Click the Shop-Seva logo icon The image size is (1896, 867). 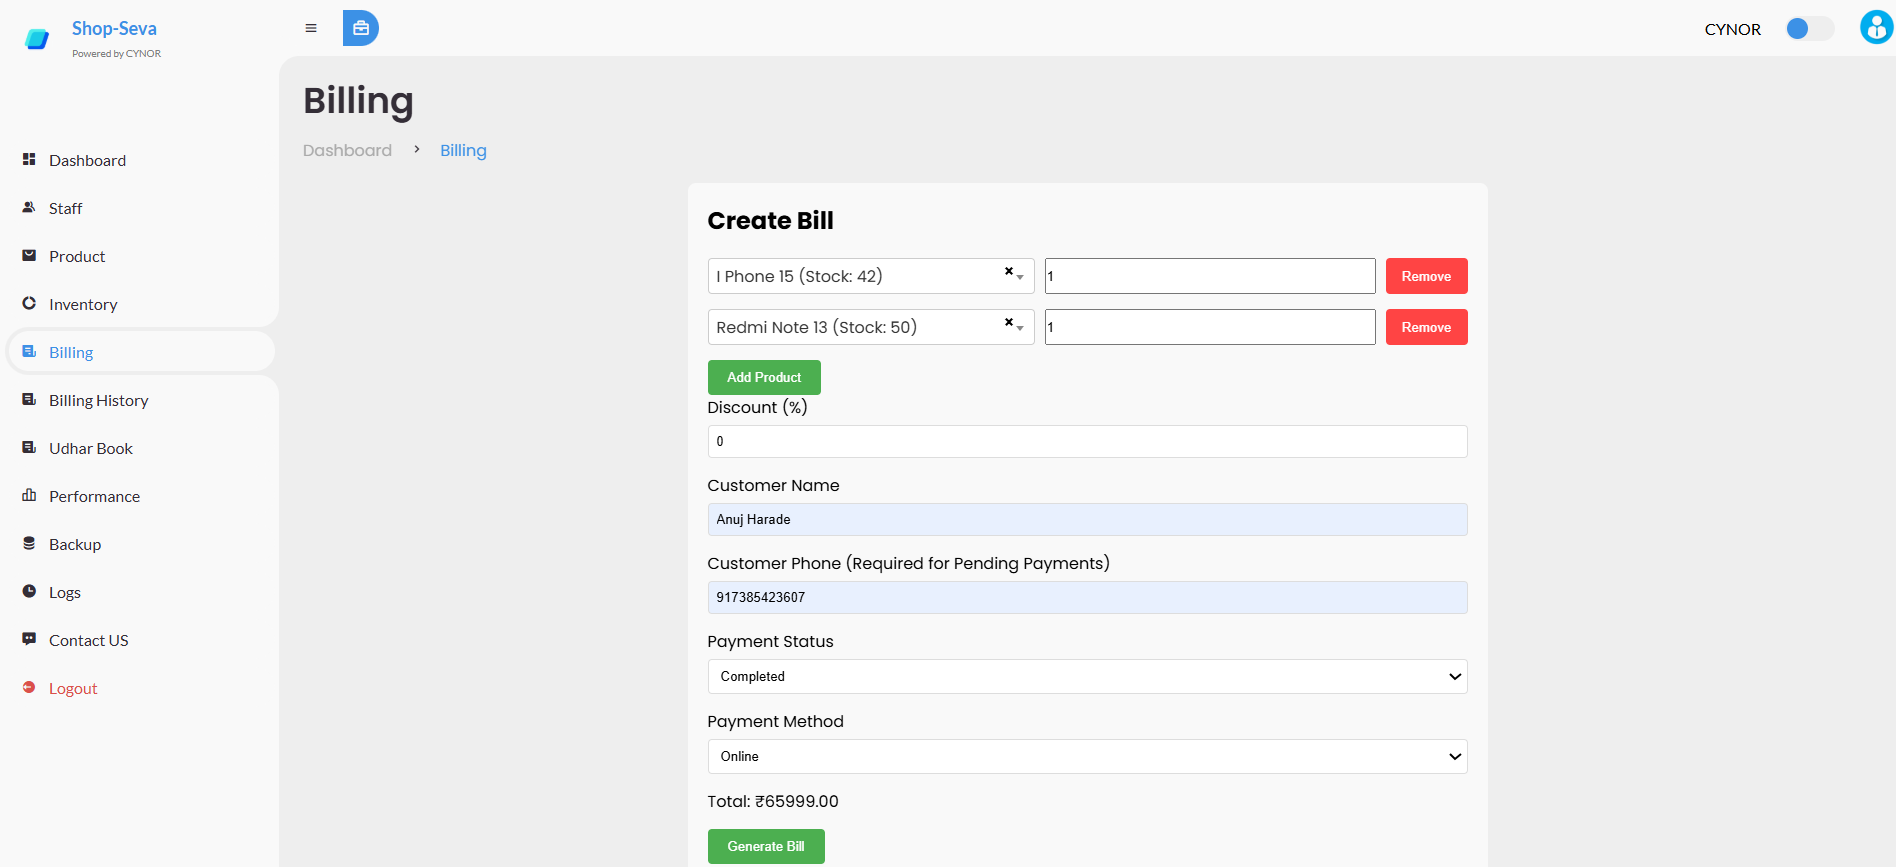coord(37,39)
